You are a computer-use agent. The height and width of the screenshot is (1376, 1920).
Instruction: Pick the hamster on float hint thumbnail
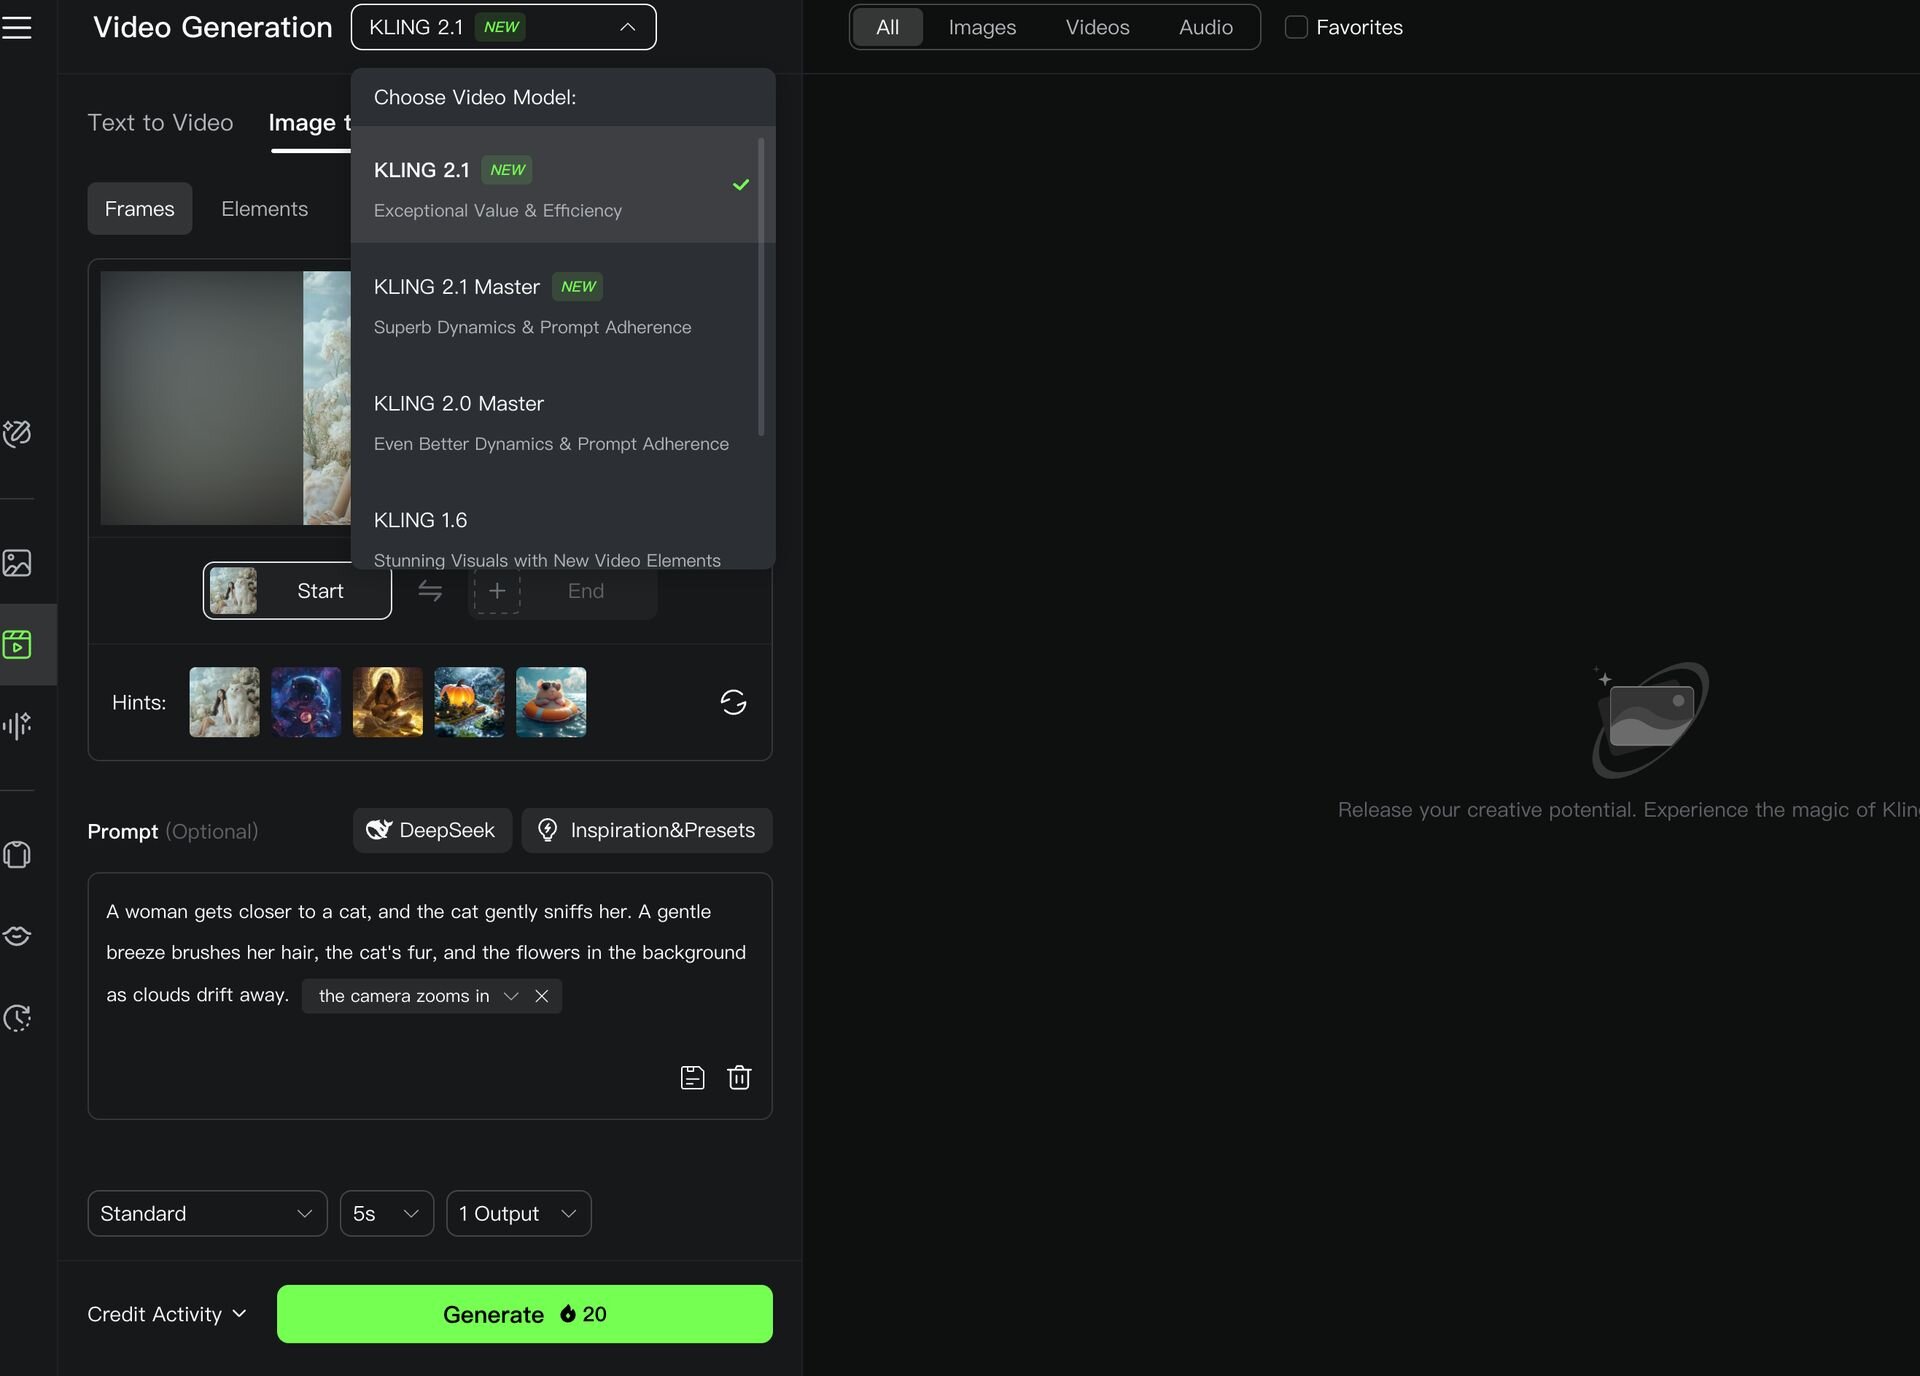pyautogui.click(x=551, y=702)
